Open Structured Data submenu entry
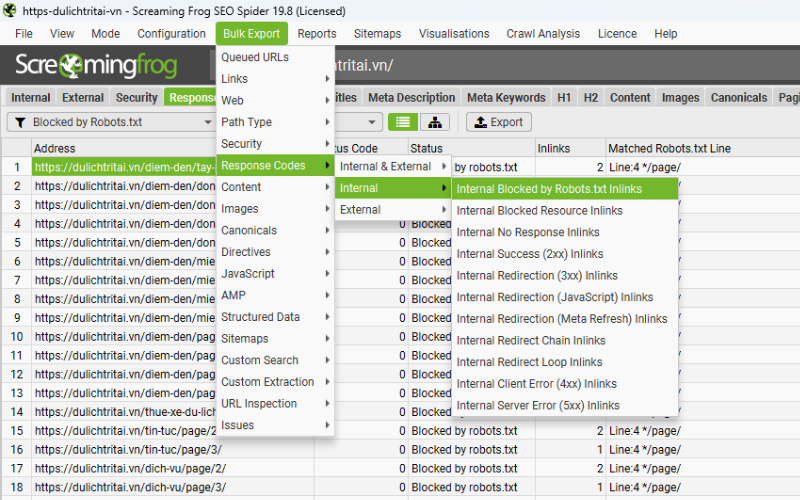The image size is (800, 500). [x=276, y=317]
